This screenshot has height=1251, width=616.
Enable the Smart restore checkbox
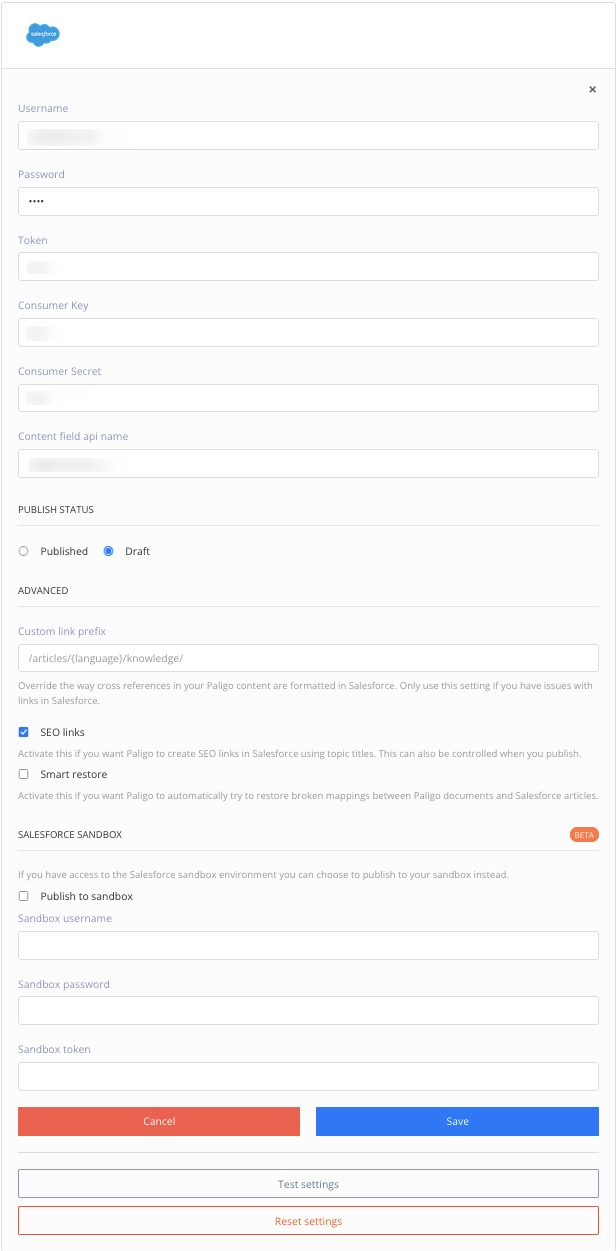point(24,774)
